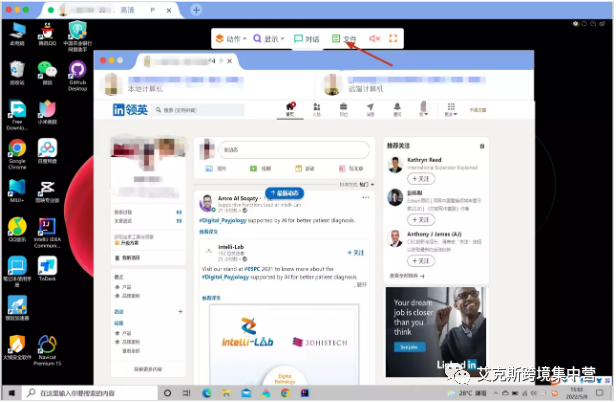616x402 pixels.
Task: Open Amro Al Soqery profile name link
Action: pos(238,198)
